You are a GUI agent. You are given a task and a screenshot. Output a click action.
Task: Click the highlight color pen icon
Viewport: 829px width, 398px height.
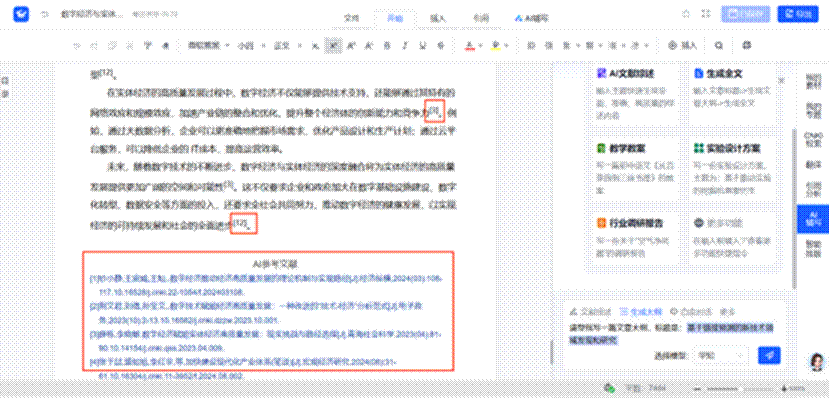[x=495, y=46]
